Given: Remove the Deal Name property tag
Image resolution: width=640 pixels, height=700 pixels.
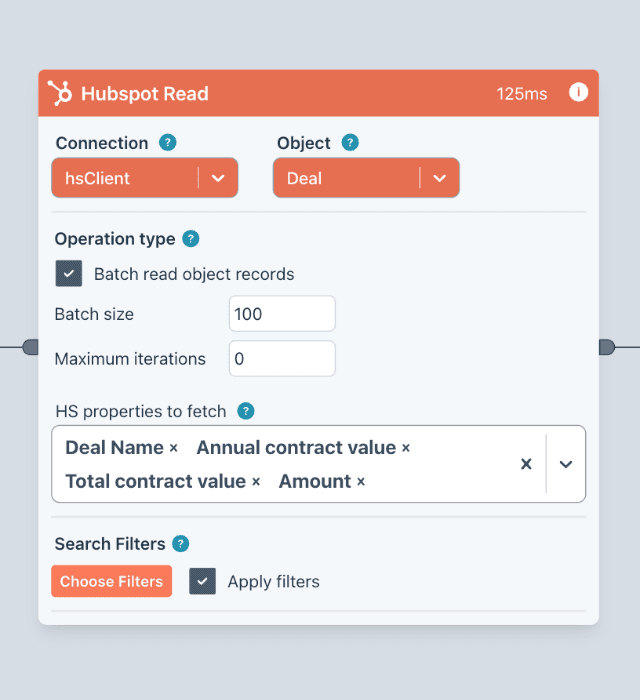Looking at the screenshot, I should (x=174, y=448).
